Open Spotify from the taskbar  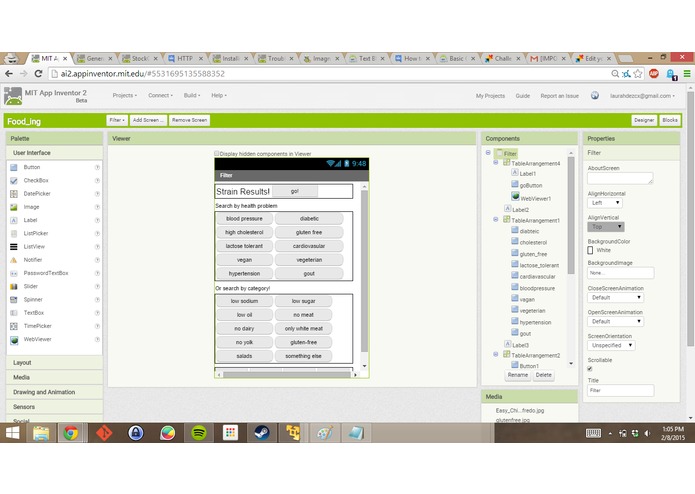199,433
